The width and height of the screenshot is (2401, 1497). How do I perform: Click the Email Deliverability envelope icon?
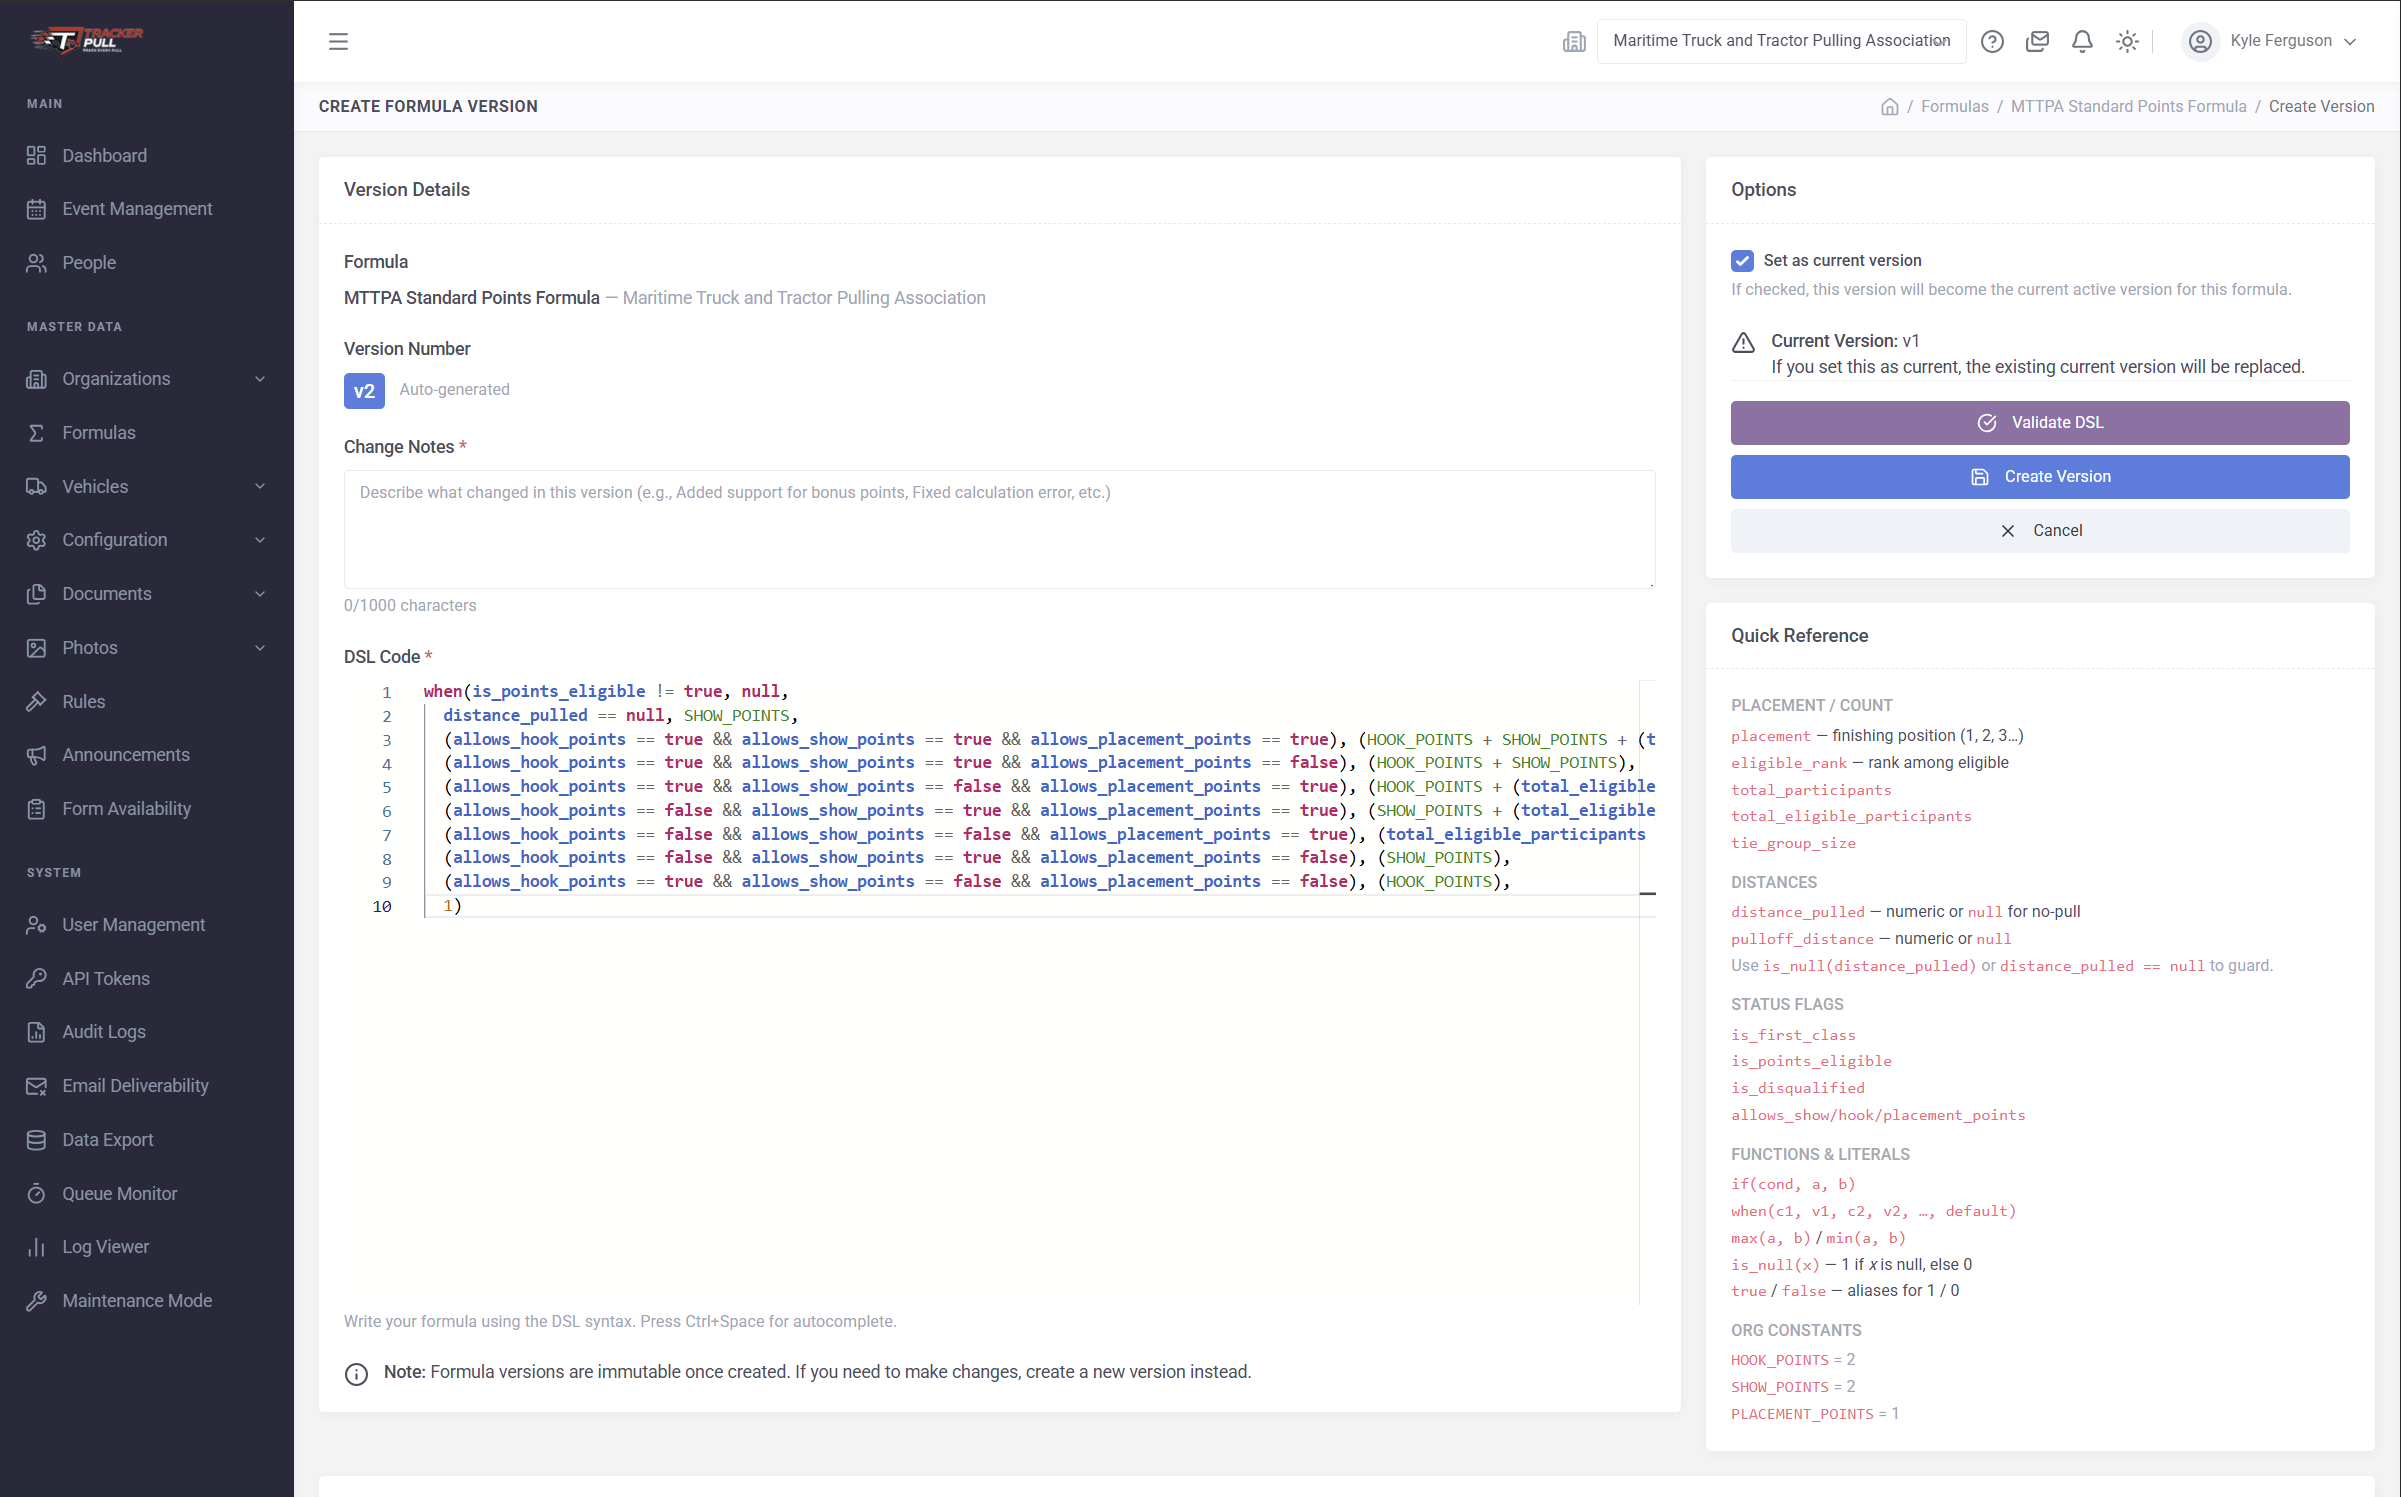[37, 1086]
